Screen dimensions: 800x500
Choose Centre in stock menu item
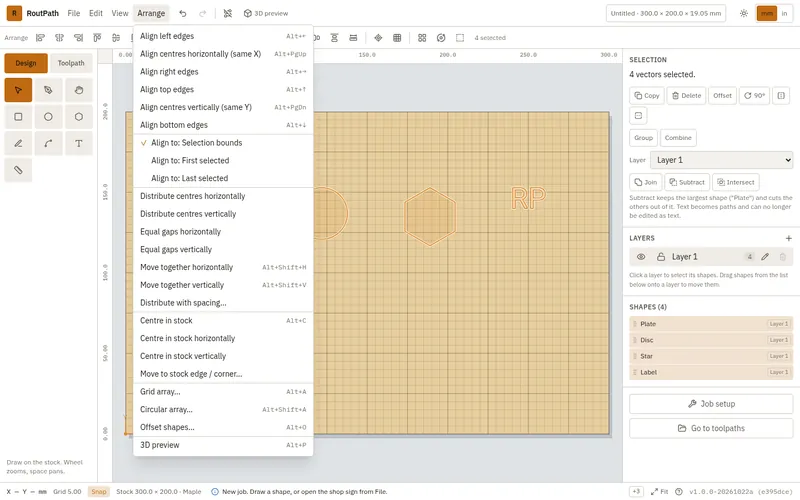pyautogui.click(x=223, y=321)
